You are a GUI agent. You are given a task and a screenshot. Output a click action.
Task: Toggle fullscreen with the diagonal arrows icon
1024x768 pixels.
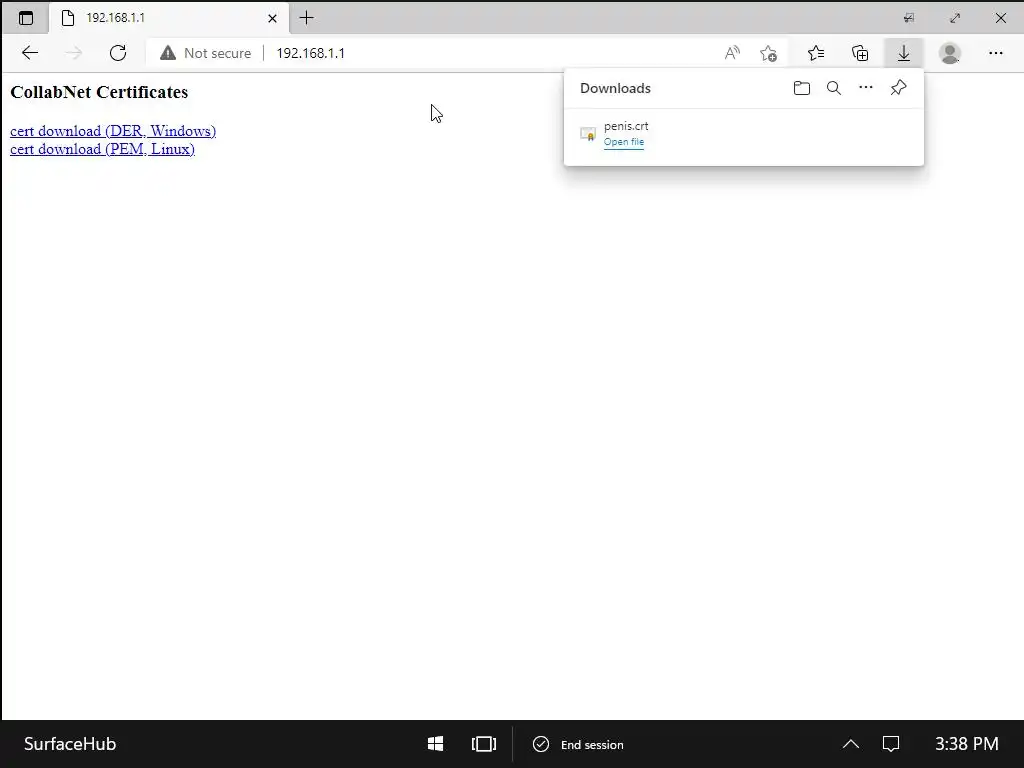pyautogui.click(x=955, y=18)
